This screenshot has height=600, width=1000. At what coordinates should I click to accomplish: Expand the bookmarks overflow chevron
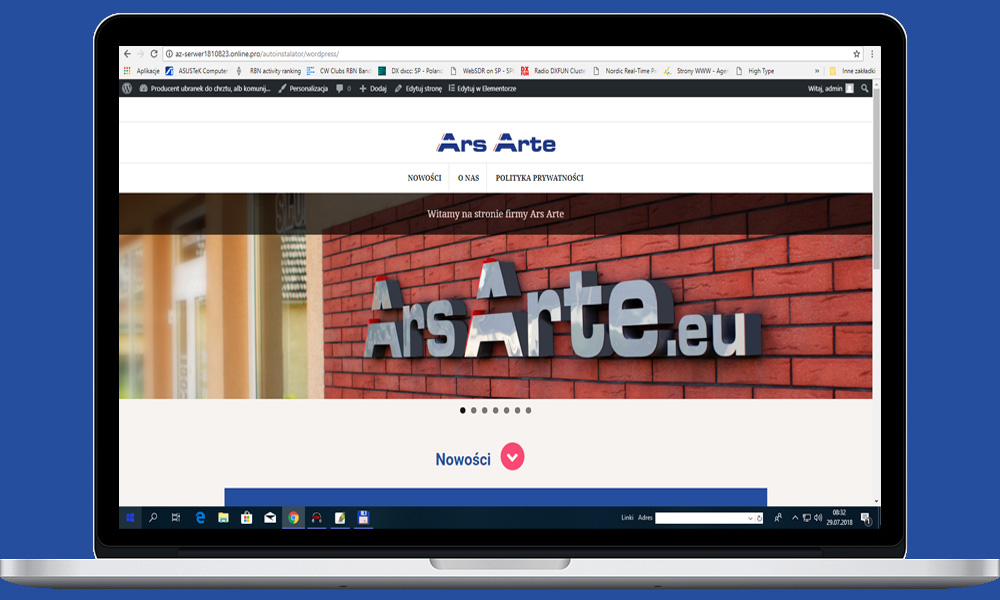click(817, 71)
